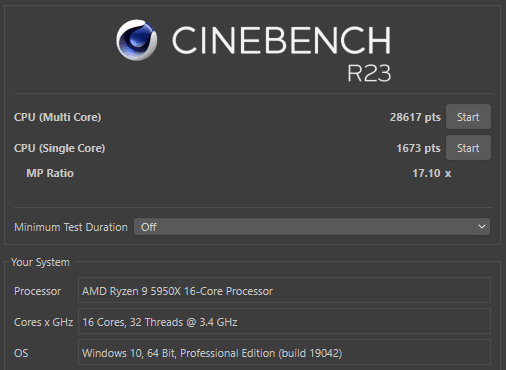Screen dimensions: 506x370
Task: Select the CPU (Multi Core) label
Action: click(57, 117)
